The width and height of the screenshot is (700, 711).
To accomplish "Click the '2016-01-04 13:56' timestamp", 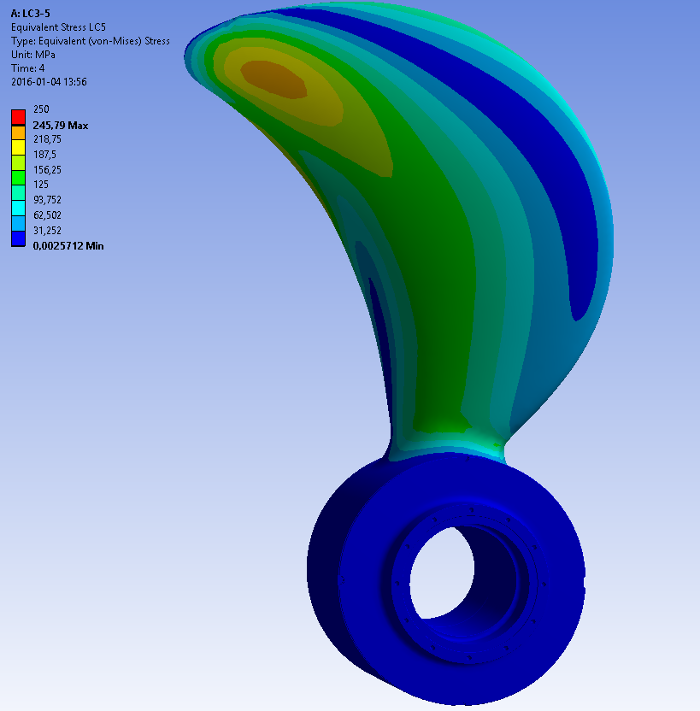I will pyautogui.click(x=49, y=82).
